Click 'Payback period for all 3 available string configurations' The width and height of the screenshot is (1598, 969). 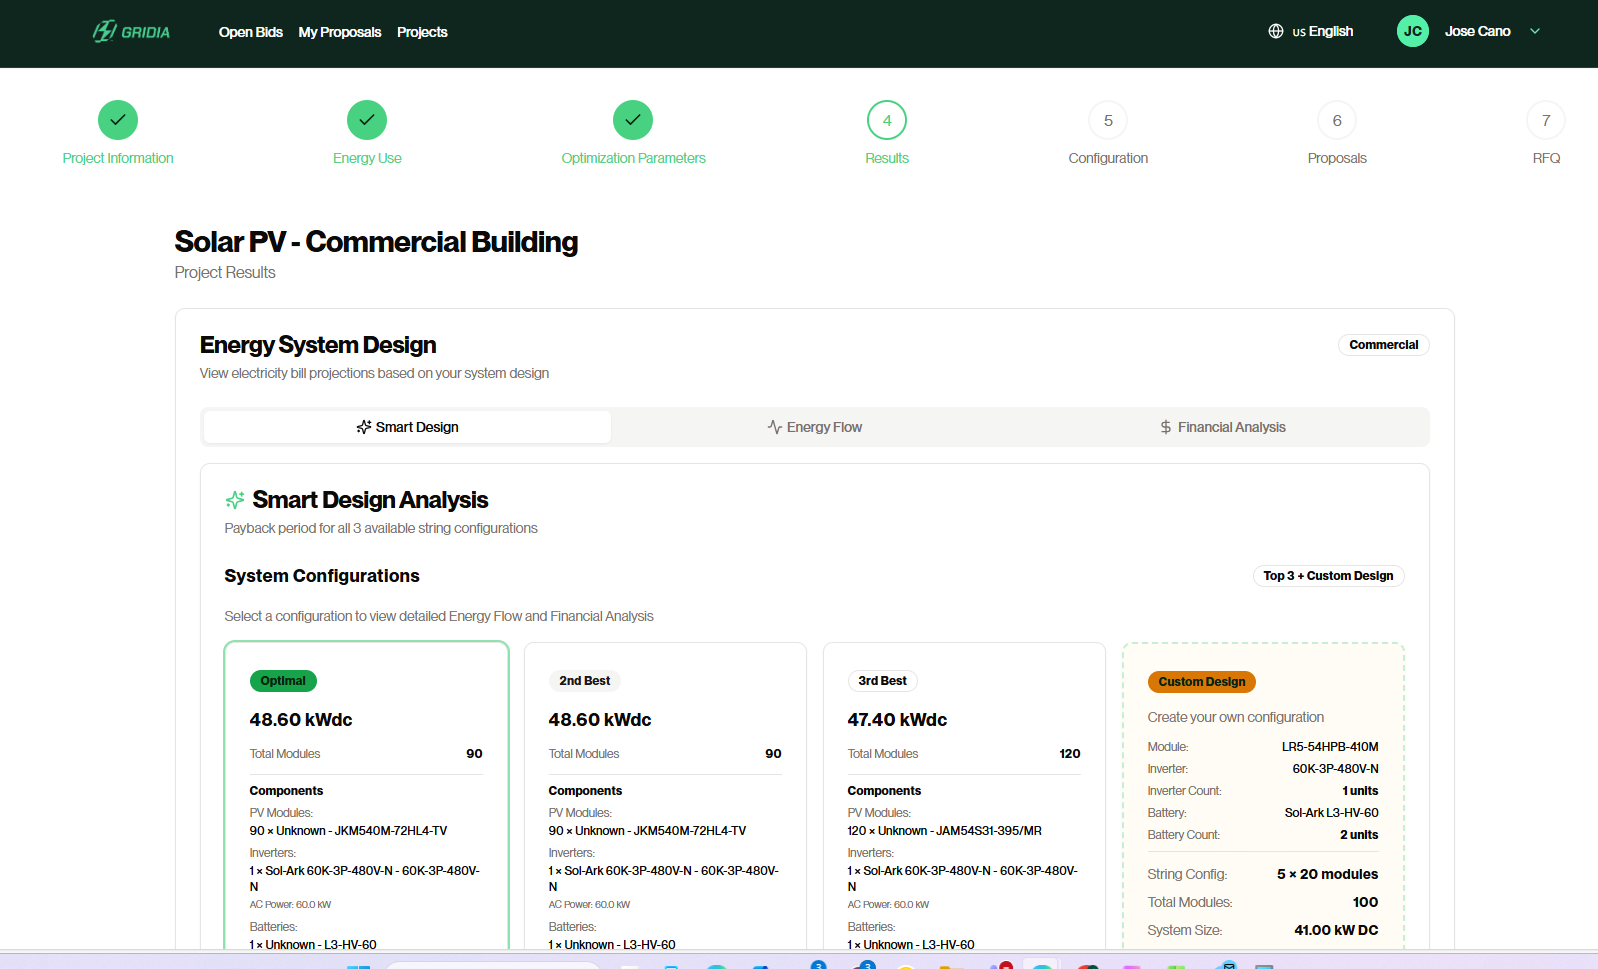(381, 528)
